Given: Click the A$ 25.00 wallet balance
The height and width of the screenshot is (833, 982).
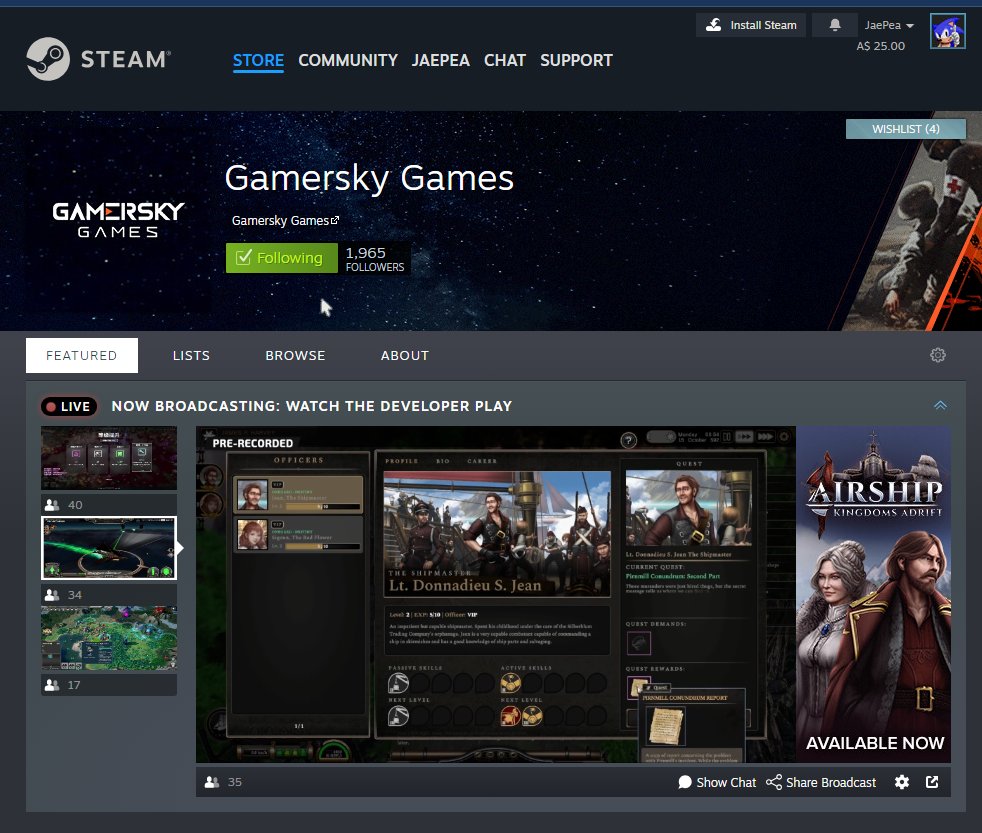Looking at the screenshot, I should (x=881, y=46).
